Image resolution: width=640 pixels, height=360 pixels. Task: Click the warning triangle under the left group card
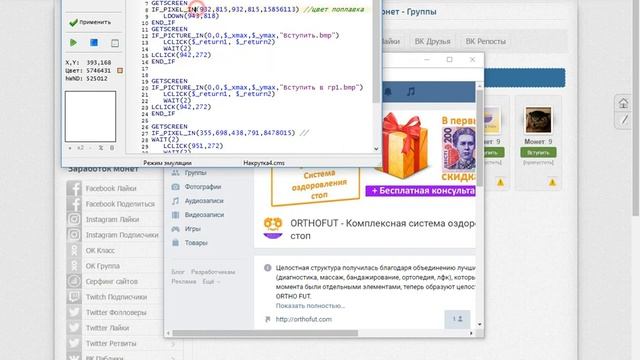point(500,182)
